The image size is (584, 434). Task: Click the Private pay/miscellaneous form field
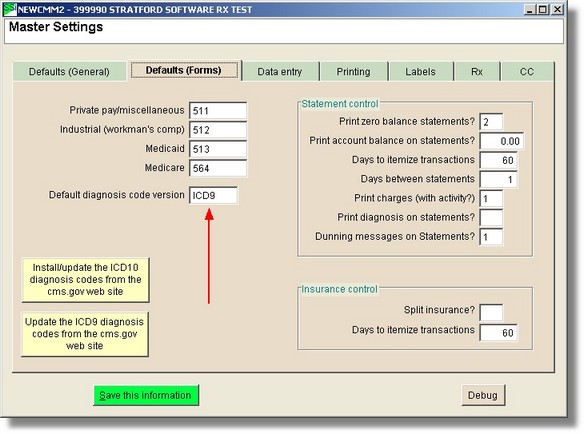[x=218, y=111]
